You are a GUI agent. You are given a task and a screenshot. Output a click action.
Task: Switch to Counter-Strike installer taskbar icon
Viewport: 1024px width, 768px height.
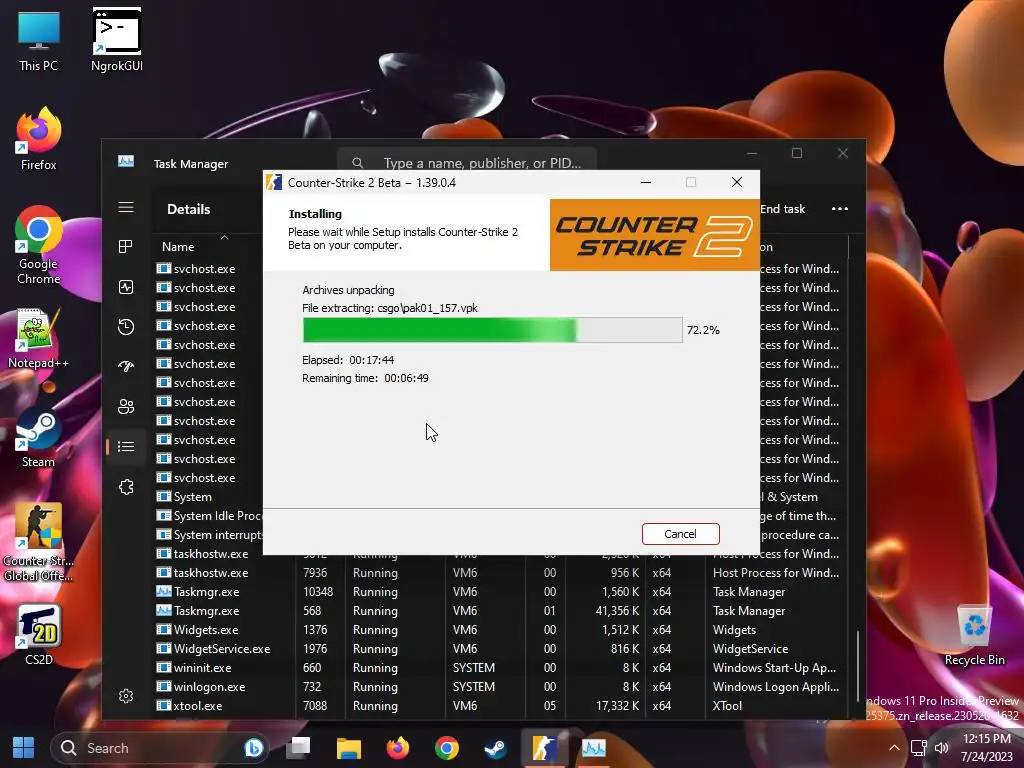544,748
